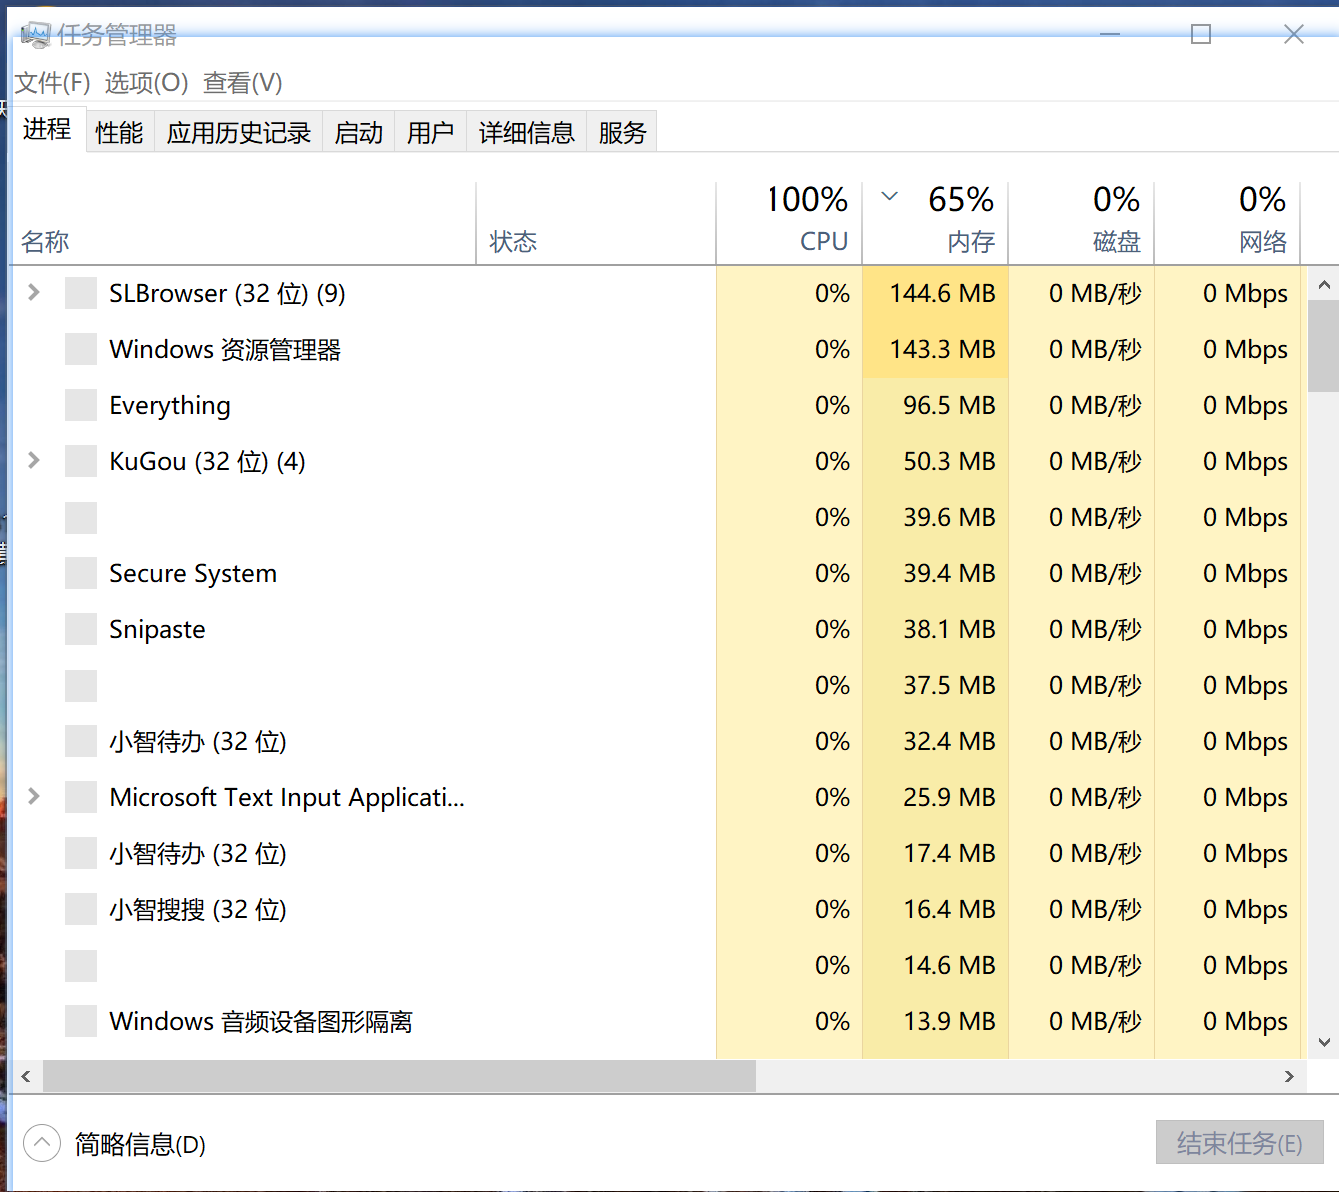Click the Windows 资源管理器 process icon
This screenshot has height=1192, width=1339.
(81, 349)
